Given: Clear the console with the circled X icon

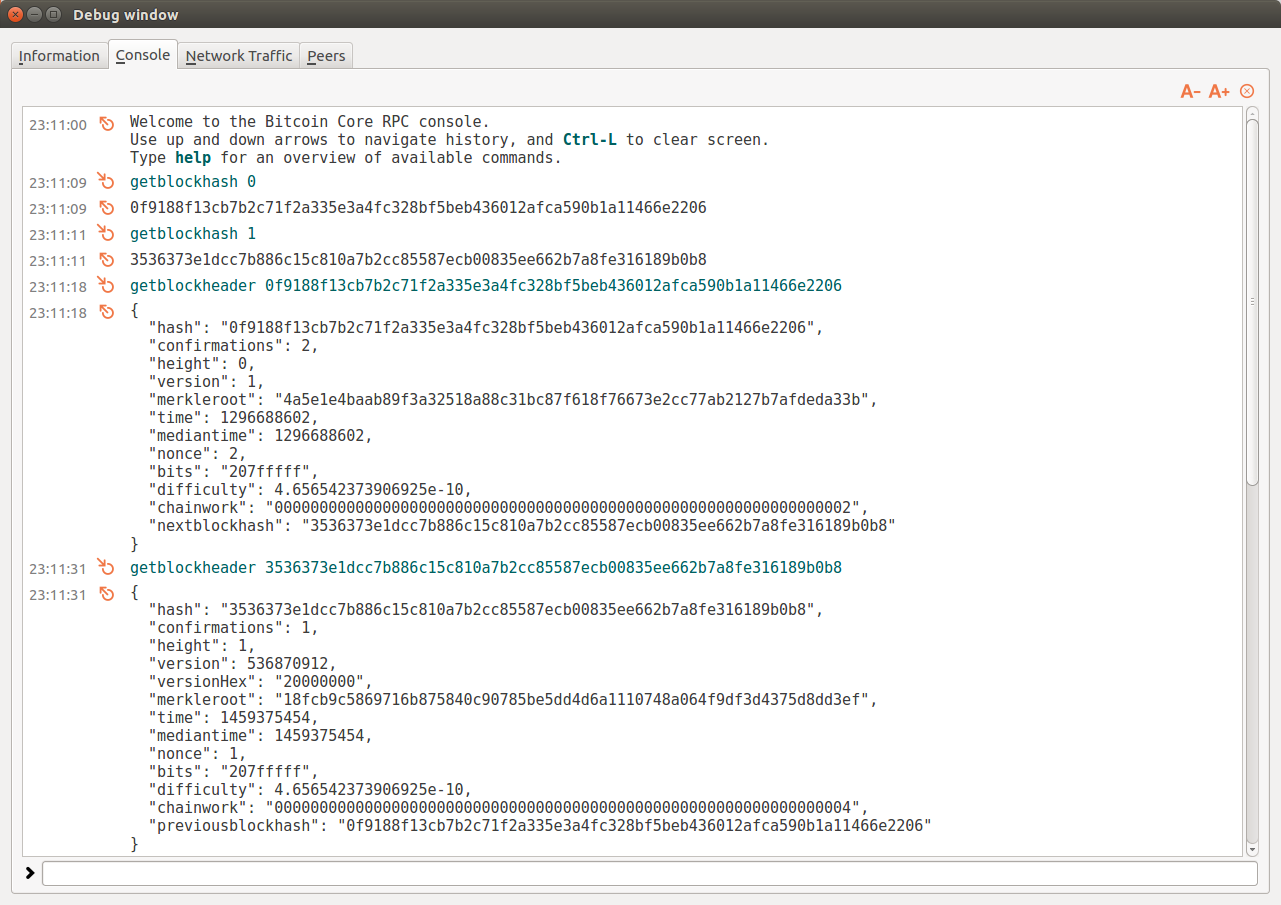Looking at the screenshot, I should (1247, 91).
